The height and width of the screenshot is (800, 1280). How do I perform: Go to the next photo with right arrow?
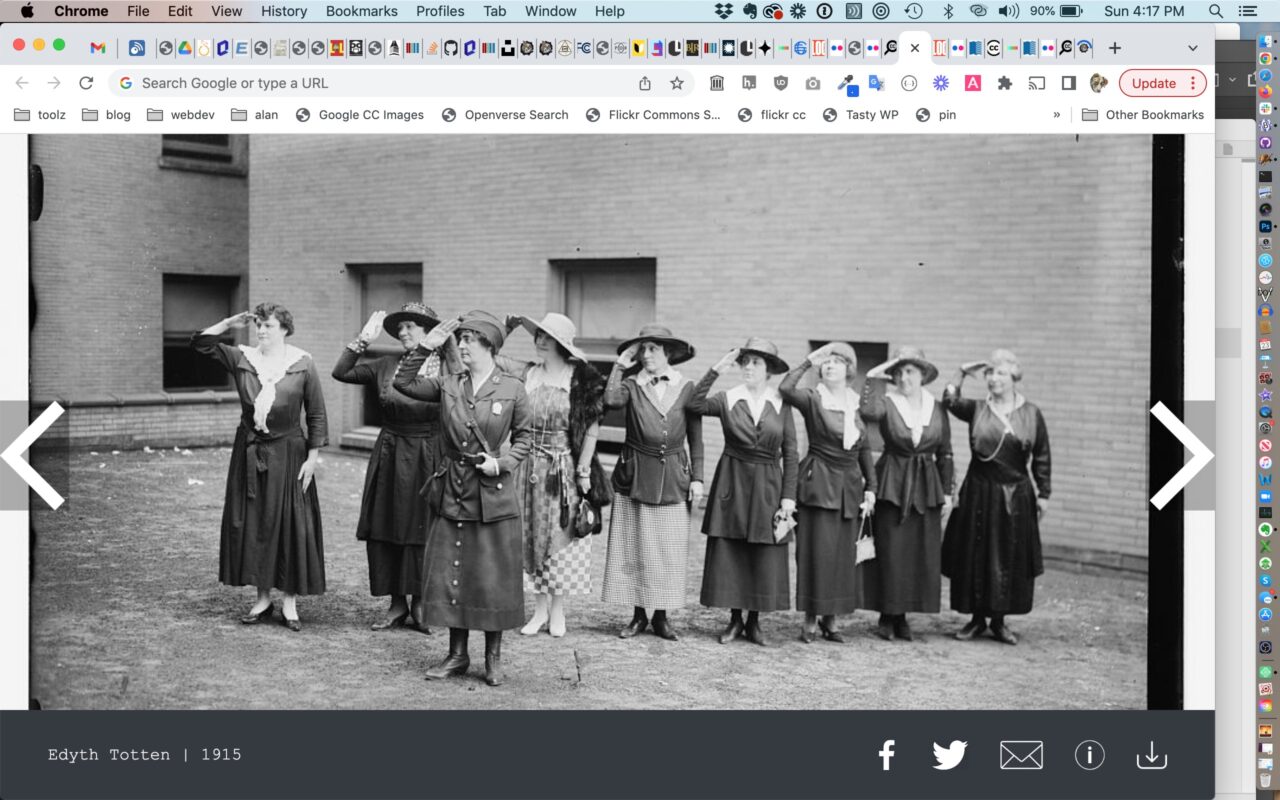pyautogui.click(x=1182, y=456)
